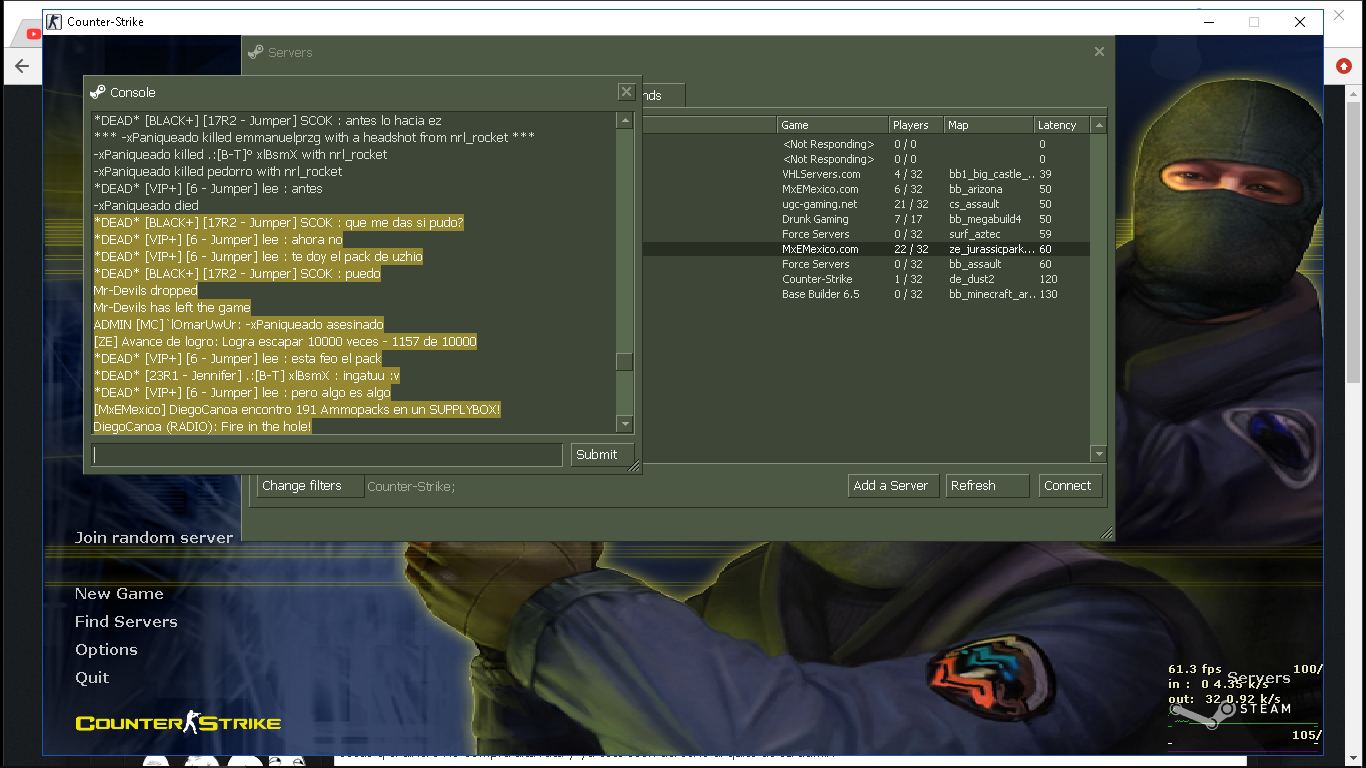The height and width of the screenshot is (768, 1366).
Task: Click the server list scrollbar down arrow
Action: [1099, 454]
